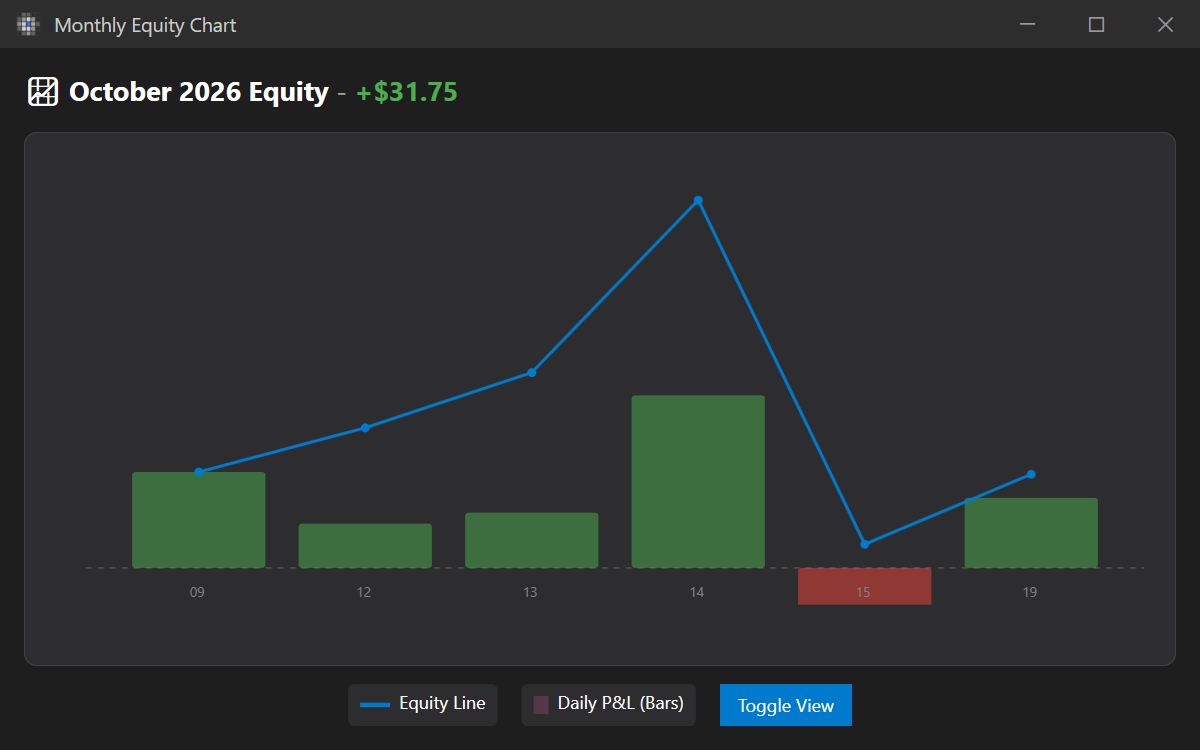Click the Toggle View button
Viewport: 1200px width, 750px height.
[785, 705]
